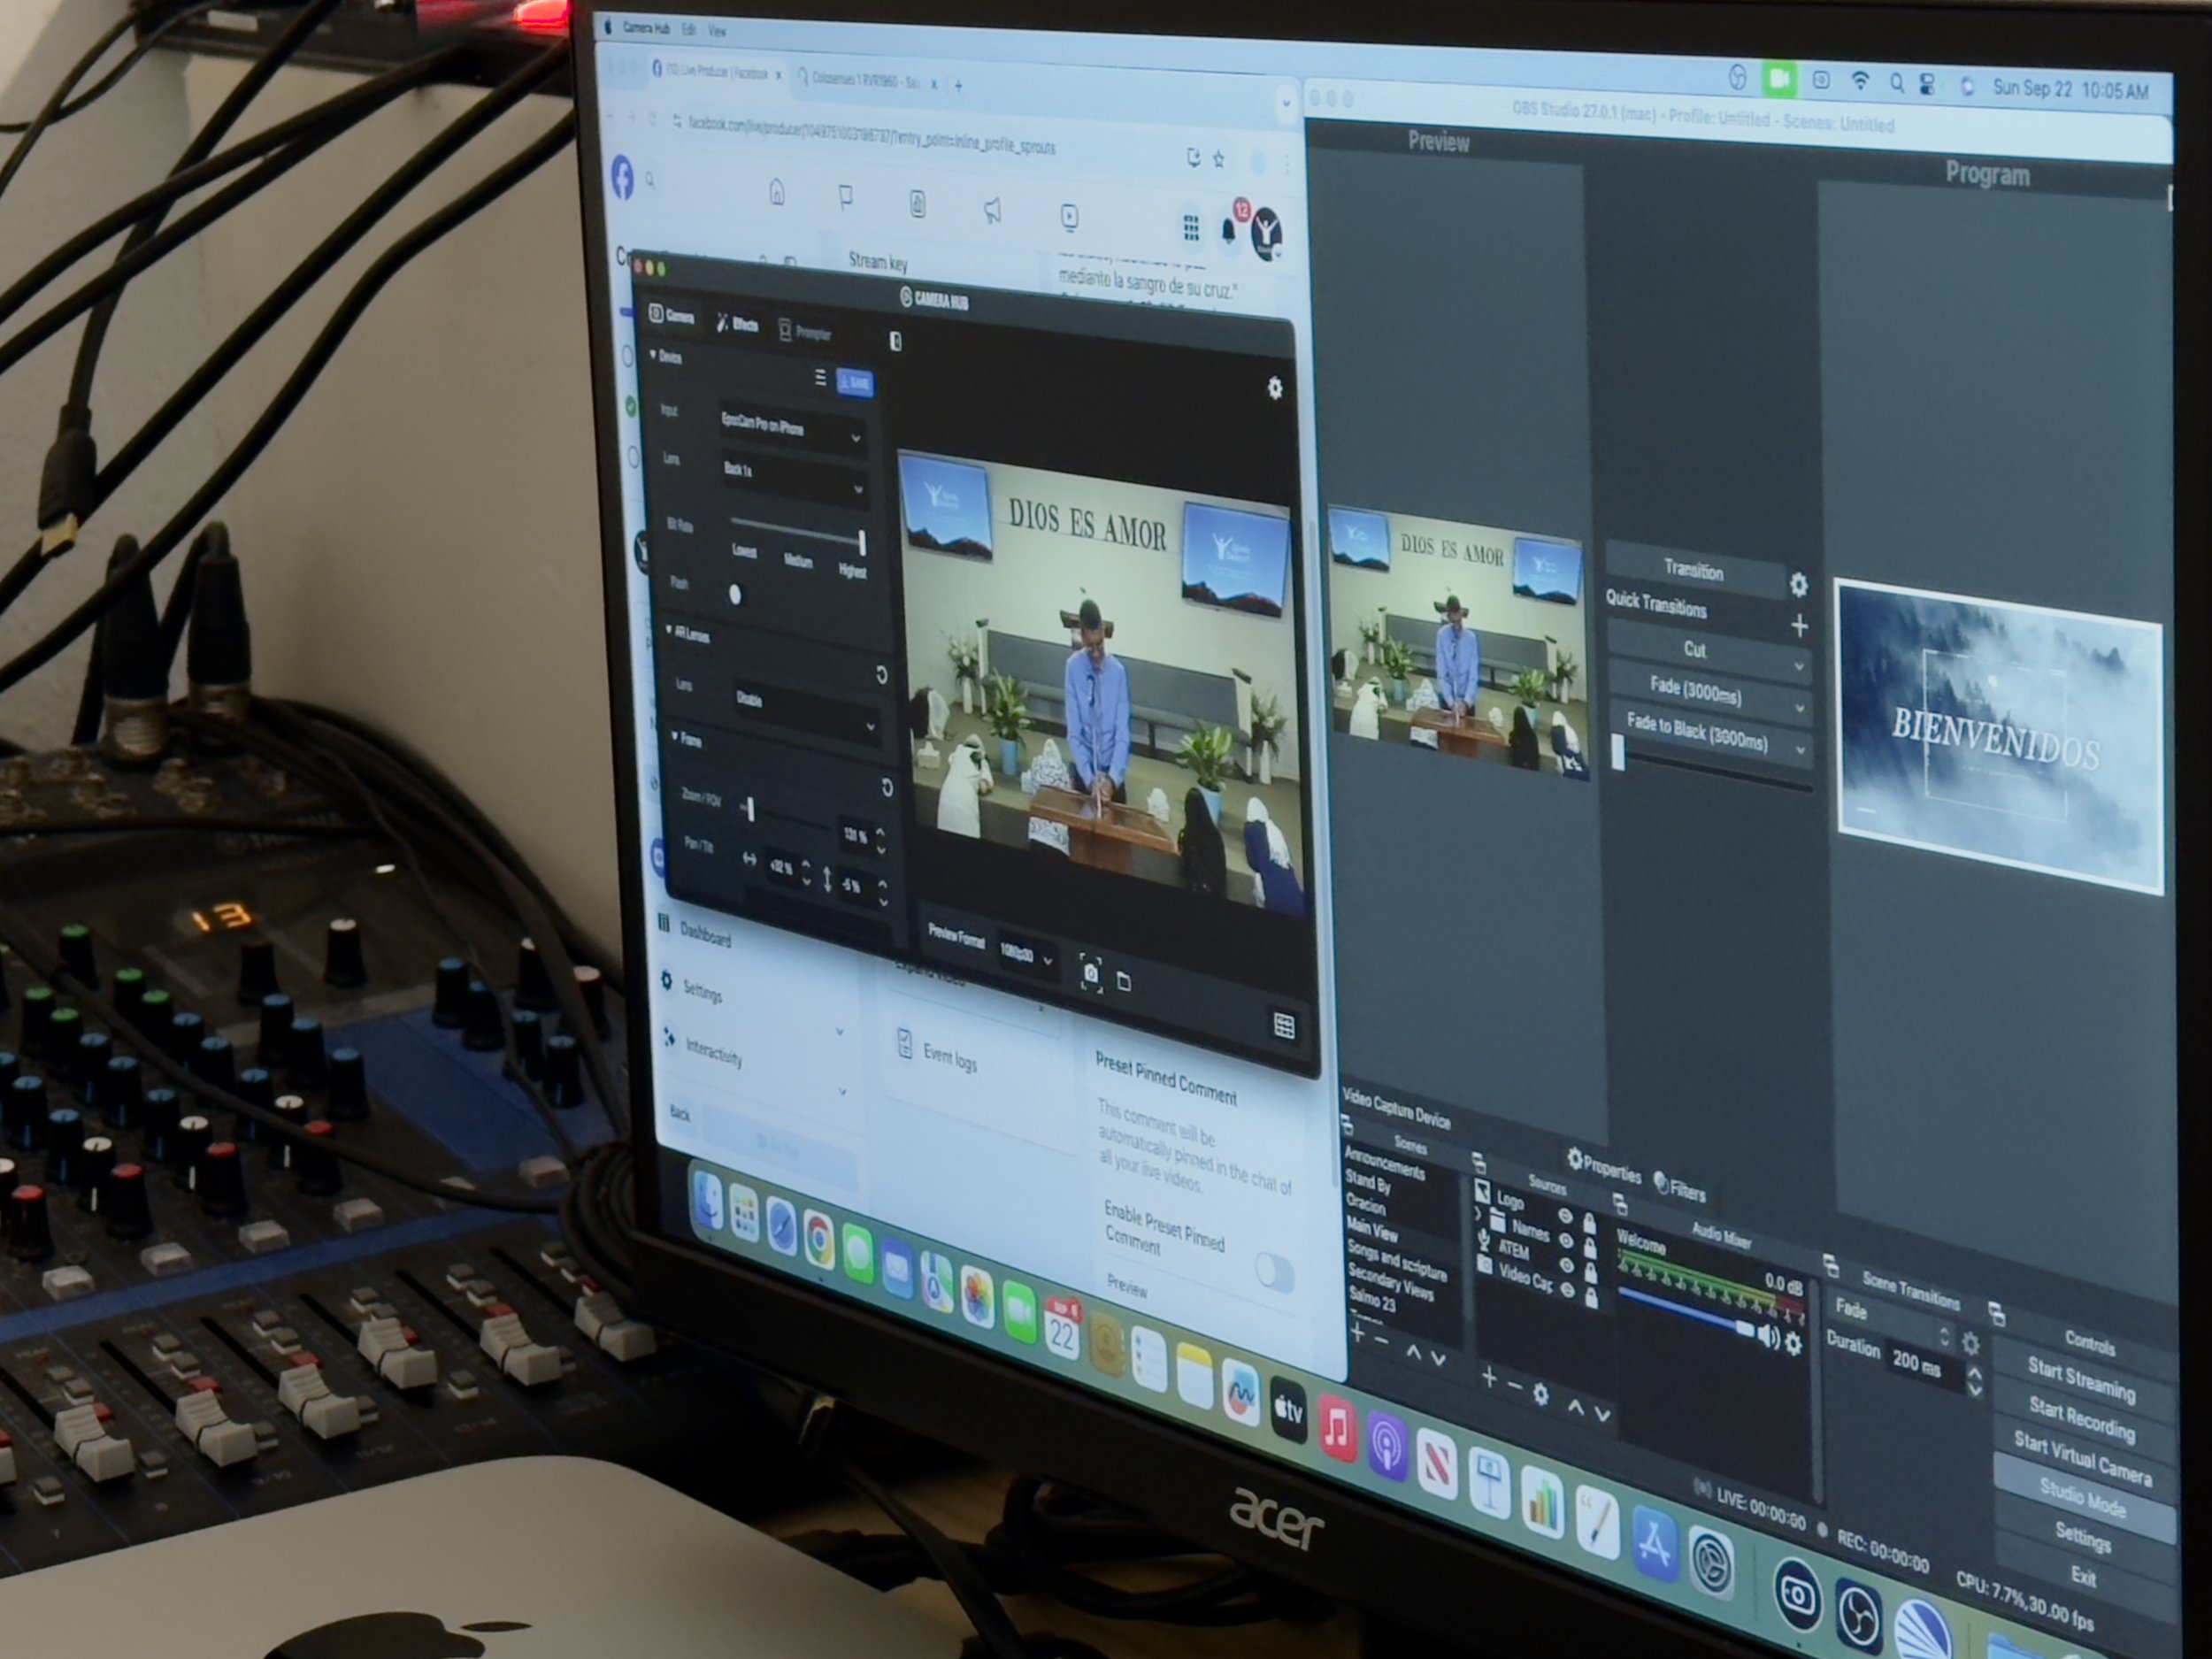Toggle the Flash switch in Camera Hub
The height and width of the screenshot is (1659, 2212).
[735, 594]
